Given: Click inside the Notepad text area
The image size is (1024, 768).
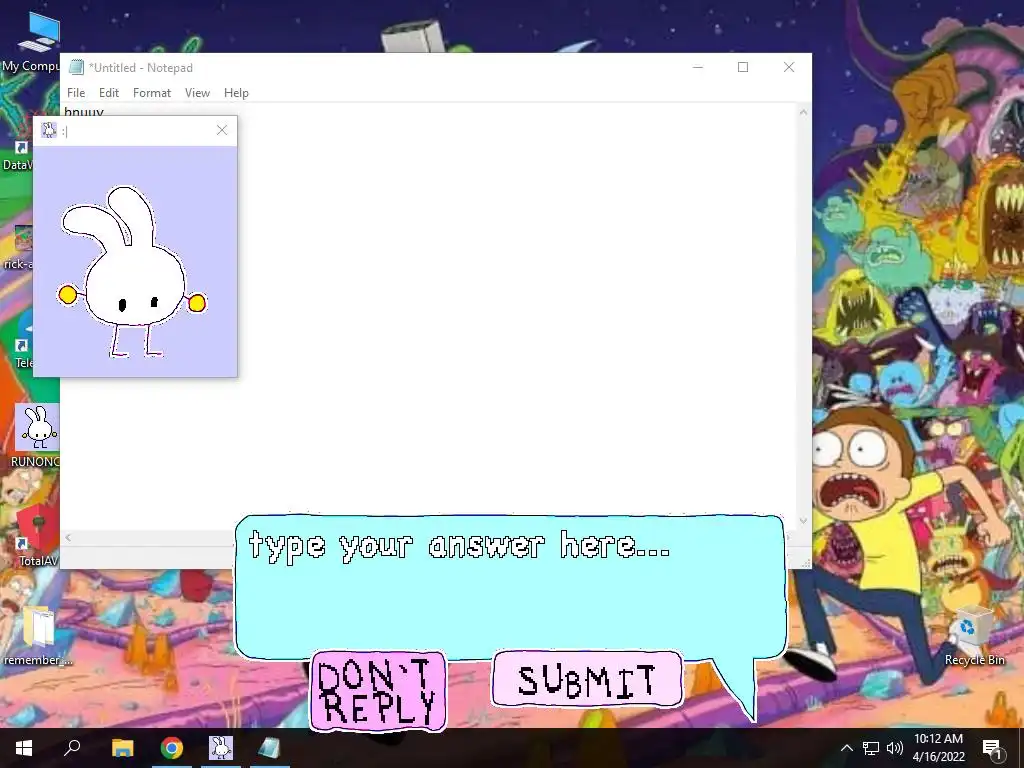Looking at the screenshot, I should [516, 313].
